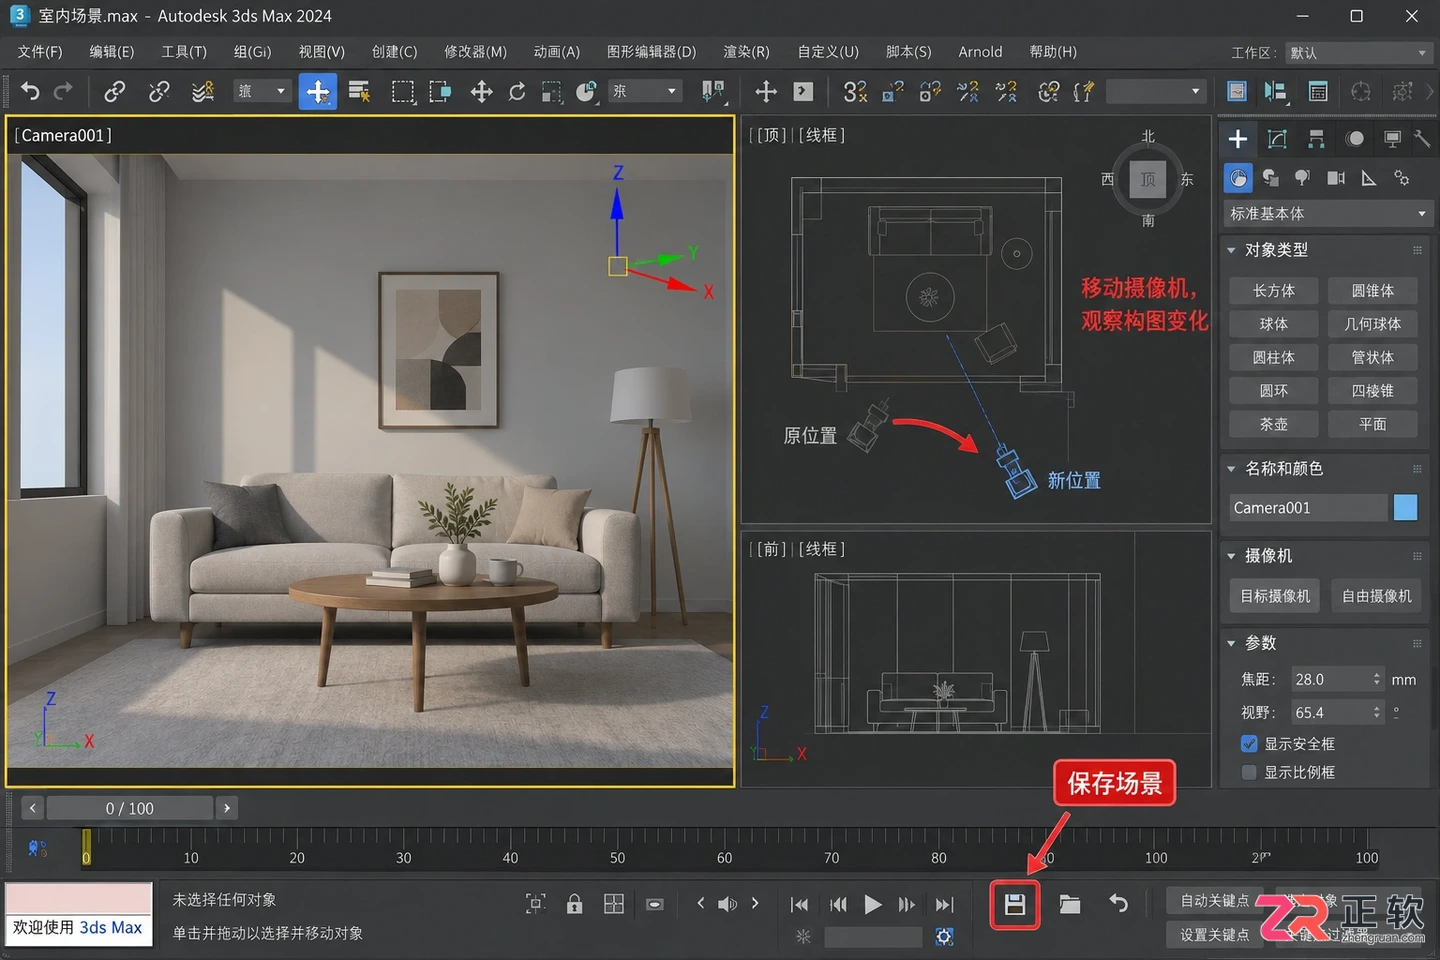This screenshot has height=960, width=1440.
Task: Click the Undo arrow in main toolbar
Action: (x=30, y=92)
